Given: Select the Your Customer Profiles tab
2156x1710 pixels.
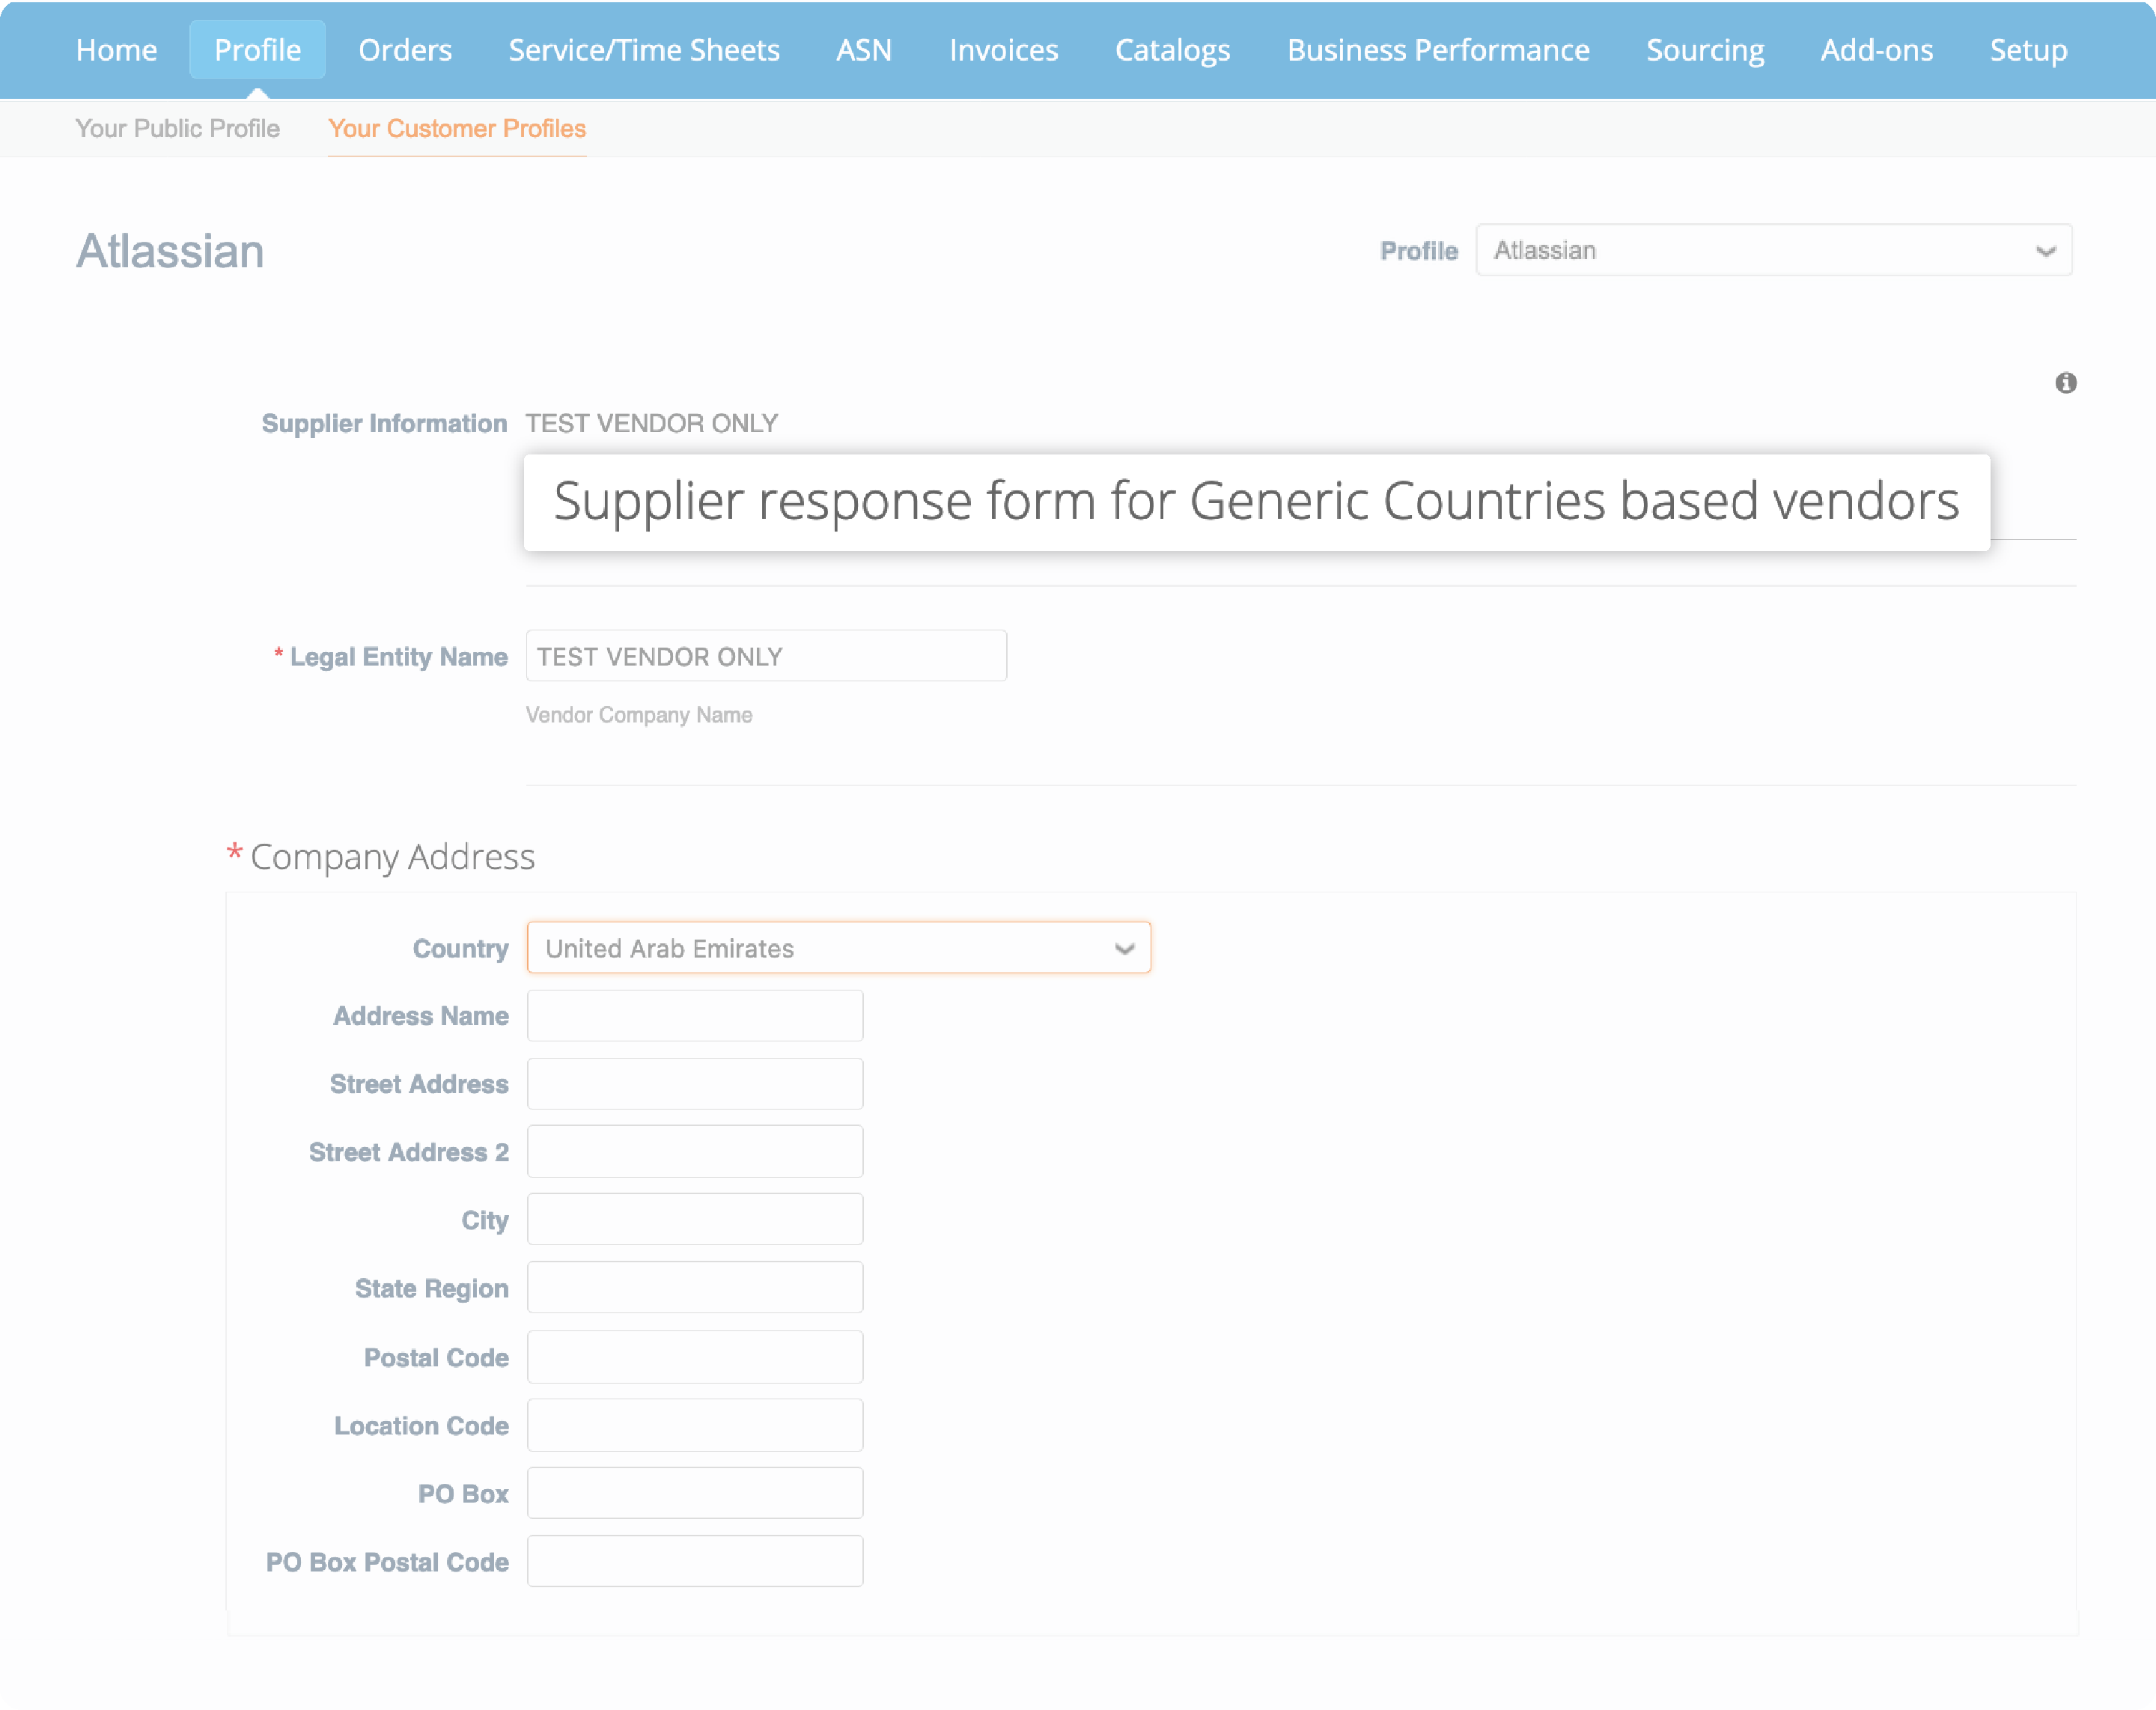Looking at the screenshot, I should (456, 128).
